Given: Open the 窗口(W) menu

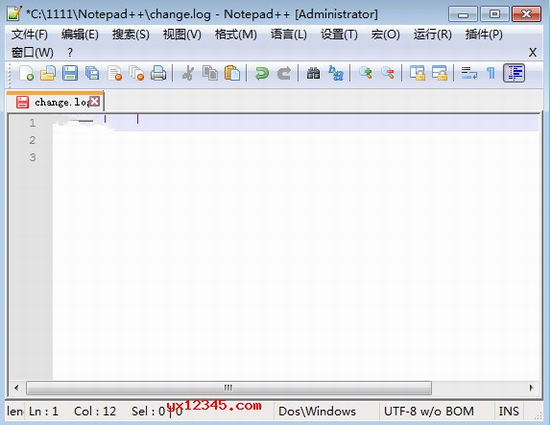Looking at the screenshot, I should tap(32, 53).
